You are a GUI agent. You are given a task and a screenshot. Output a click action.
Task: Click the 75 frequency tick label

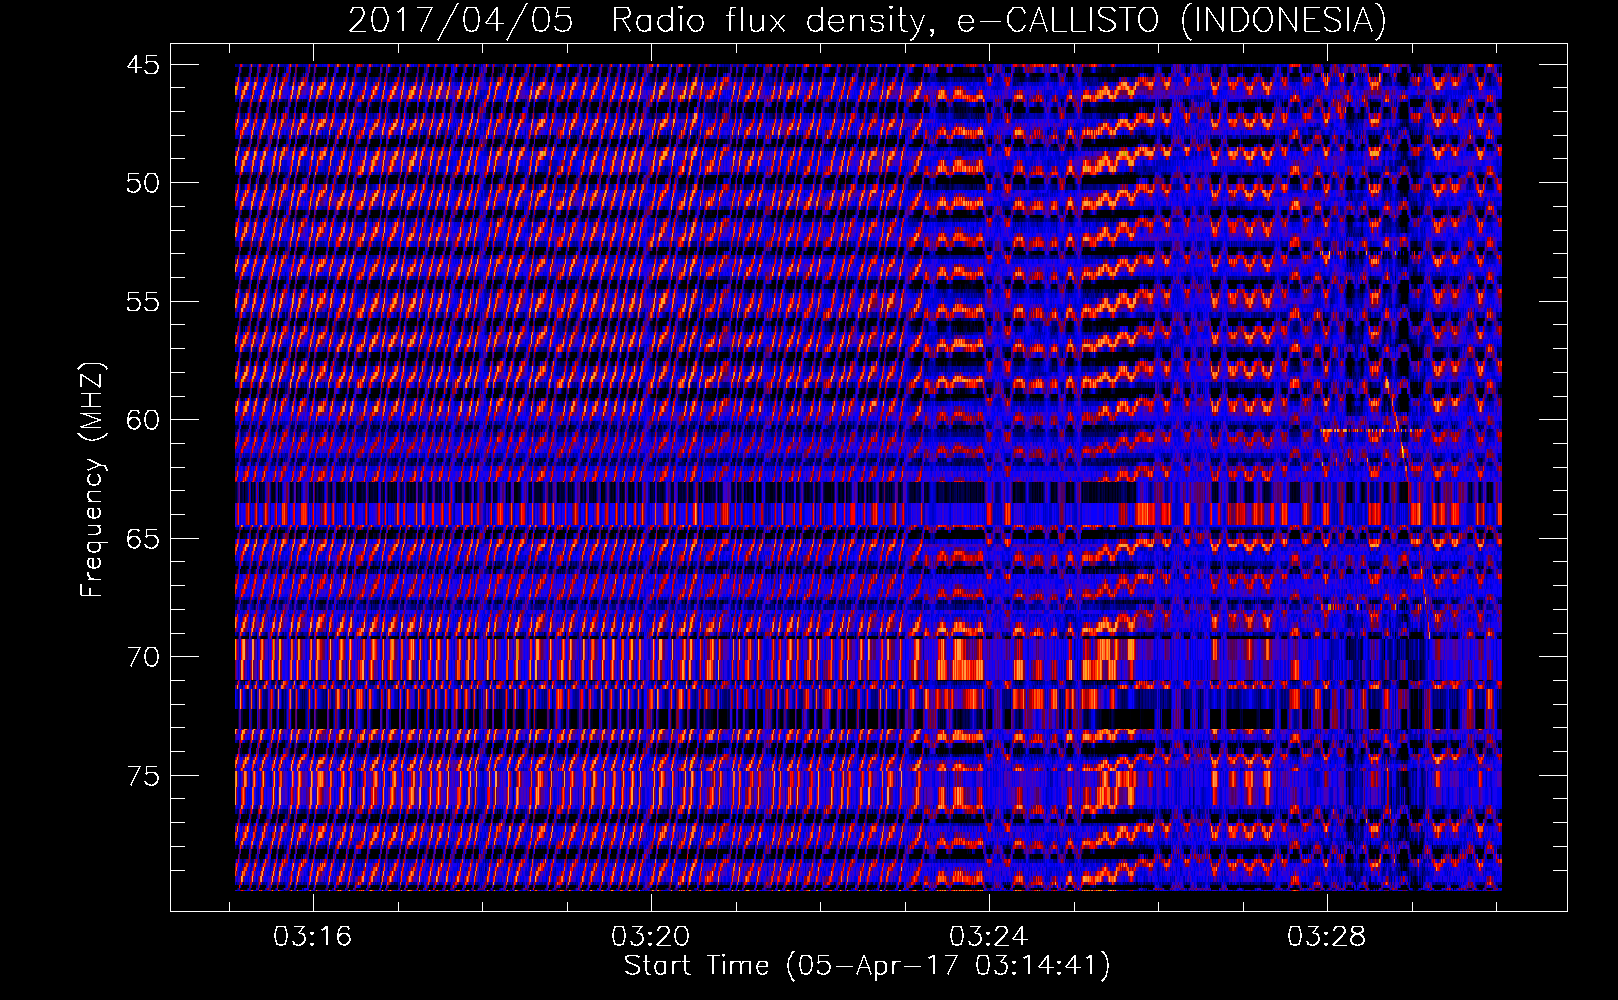click(x=142, y=776)
